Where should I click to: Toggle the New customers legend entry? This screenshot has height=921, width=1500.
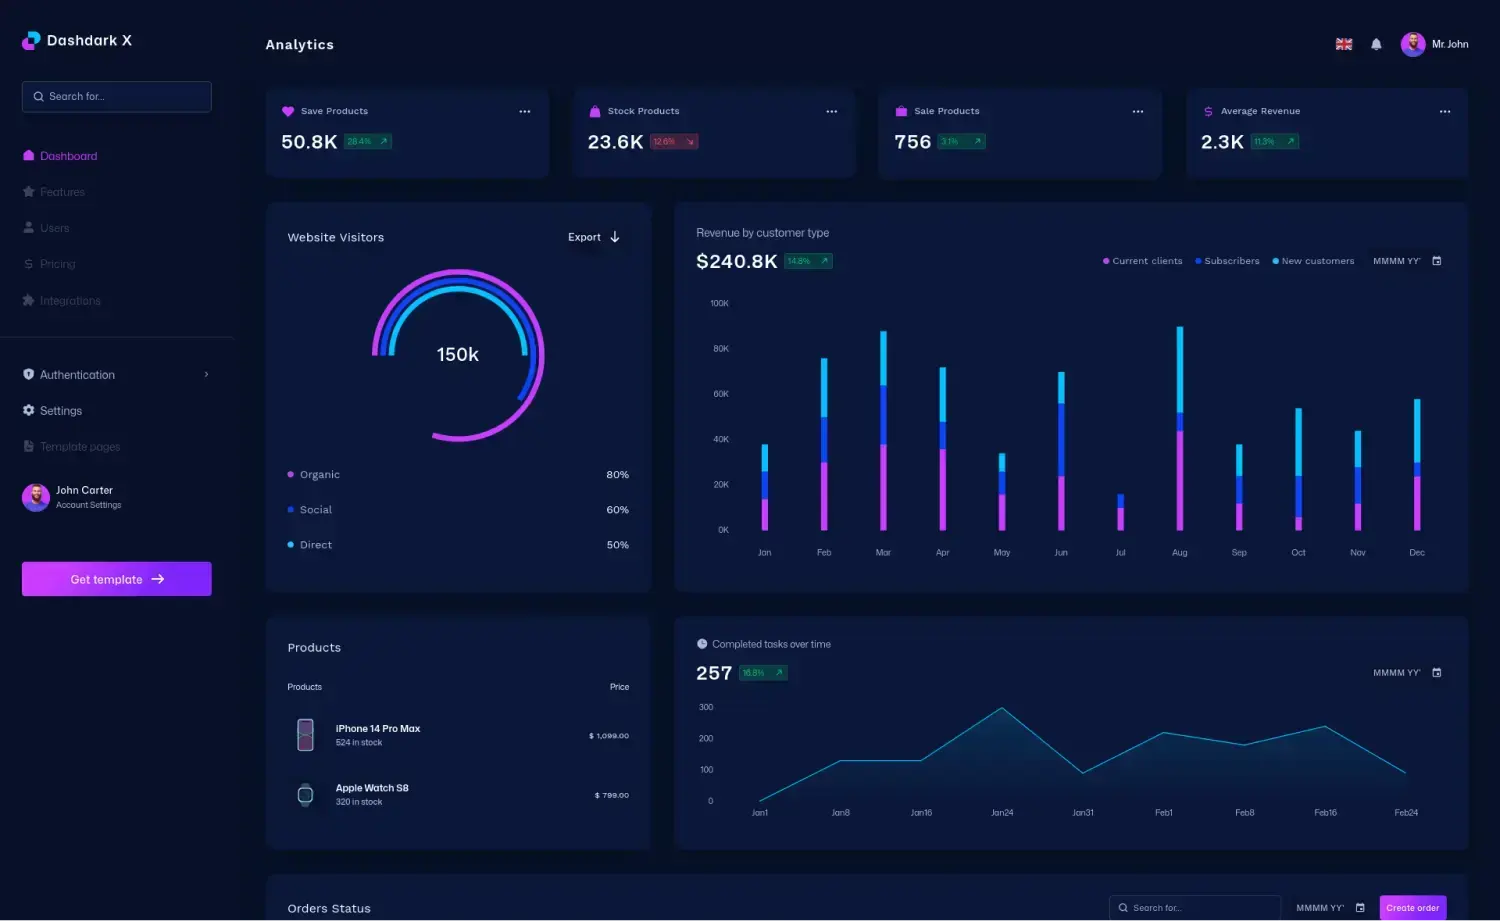pyautogui.click(x=1313, y=260)
